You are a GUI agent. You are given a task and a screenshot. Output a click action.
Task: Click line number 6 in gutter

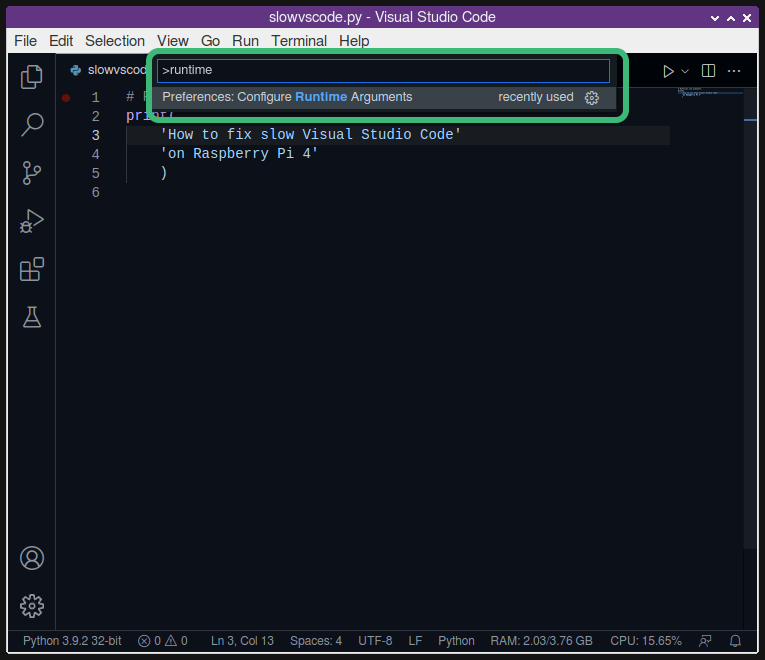(96, 192)
